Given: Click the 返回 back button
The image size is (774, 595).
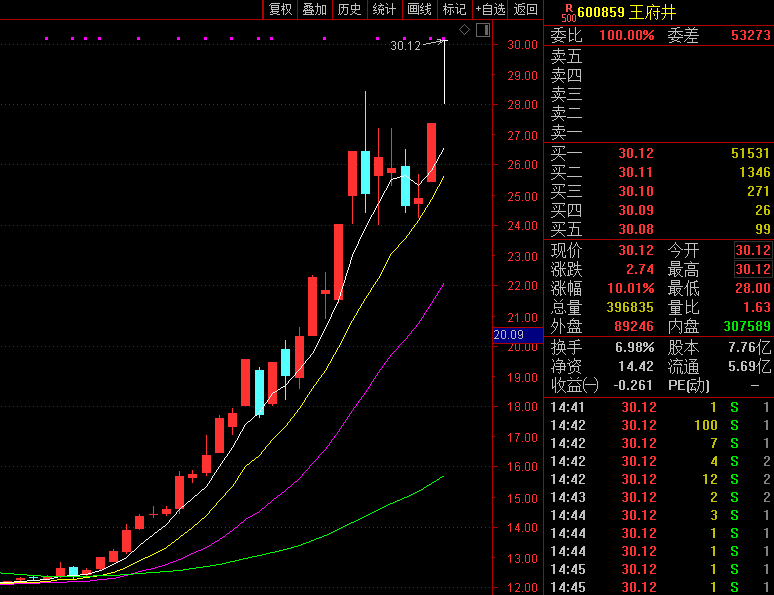Looking at the screenshot, I should tap(525, 9).
